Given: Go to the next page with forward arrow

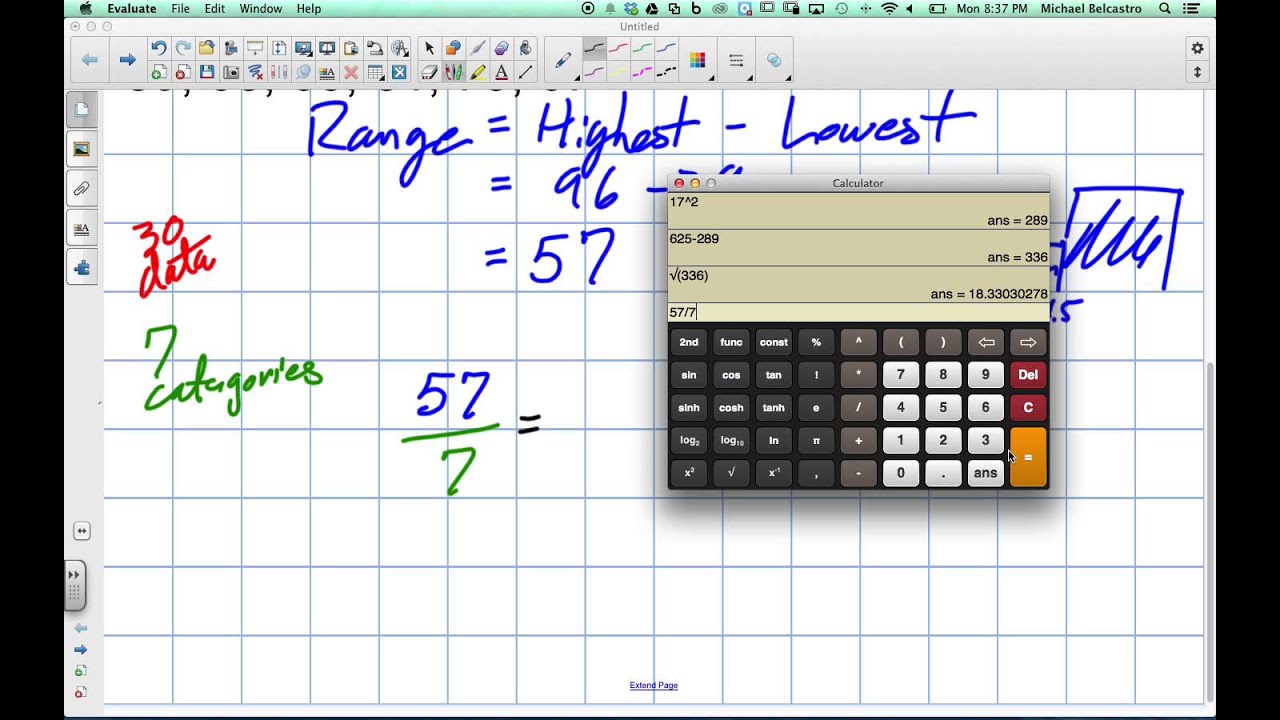Looking at the screenshot, I should click(127, 60).
